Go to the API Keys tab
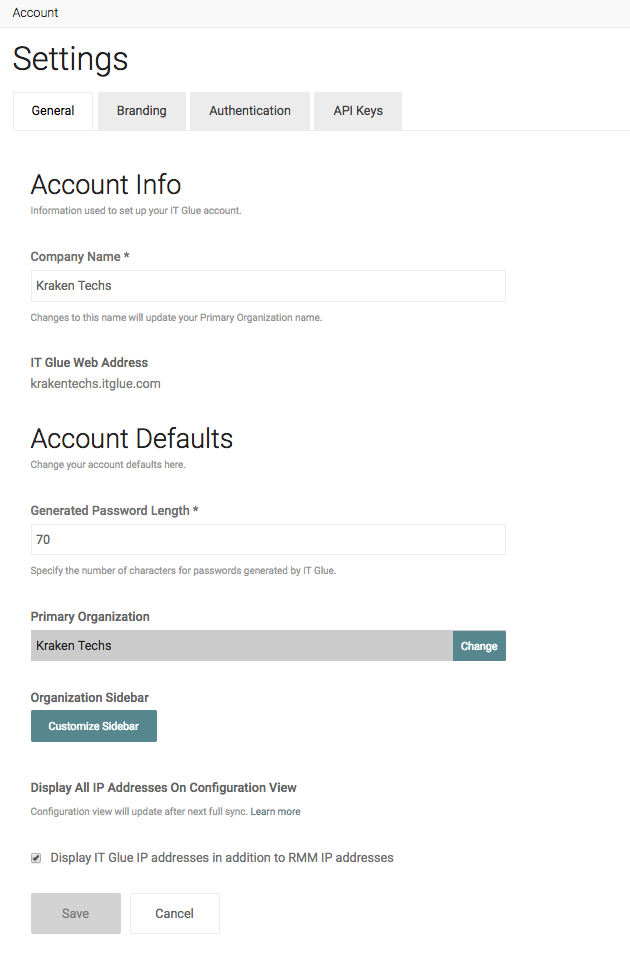 (358, 111)
